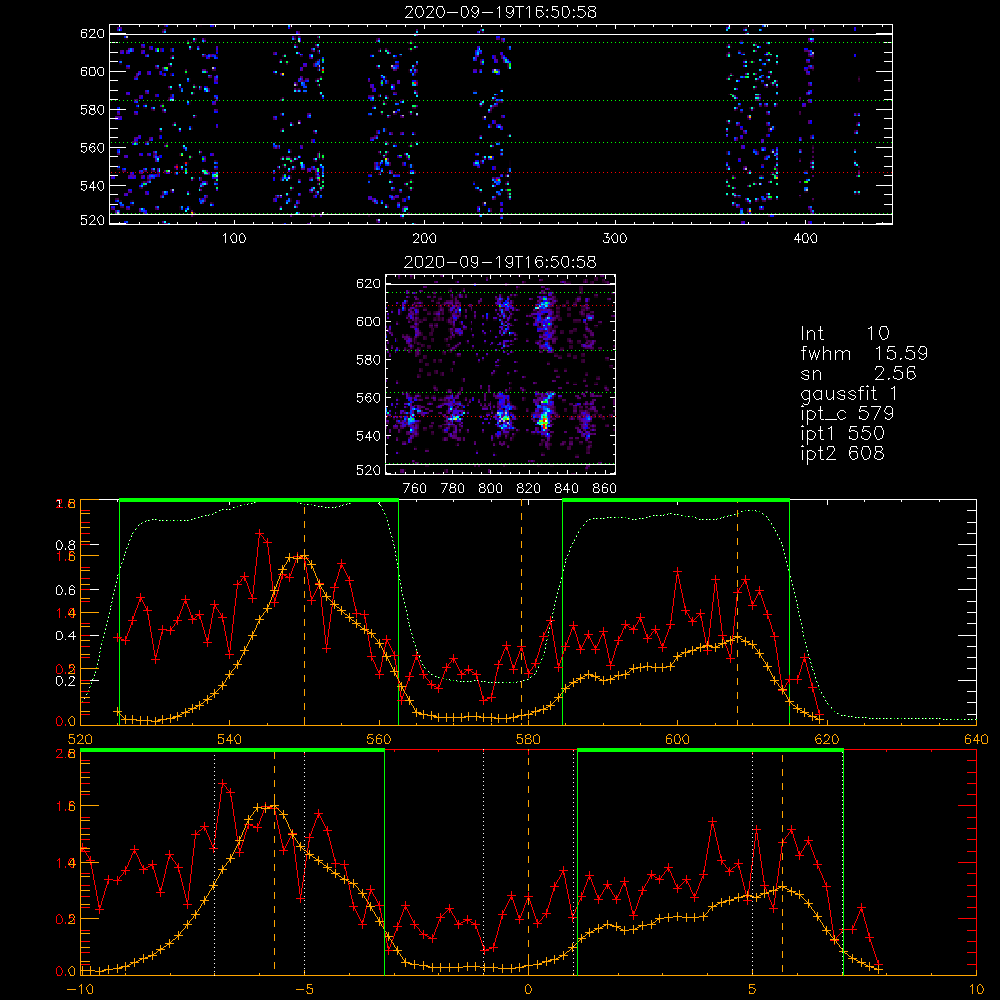Image resolution: width=1000 pixels, height=1000 pixels.
Task: Click y-axis label 580 of top plot
Action: [x=92, y=110]
